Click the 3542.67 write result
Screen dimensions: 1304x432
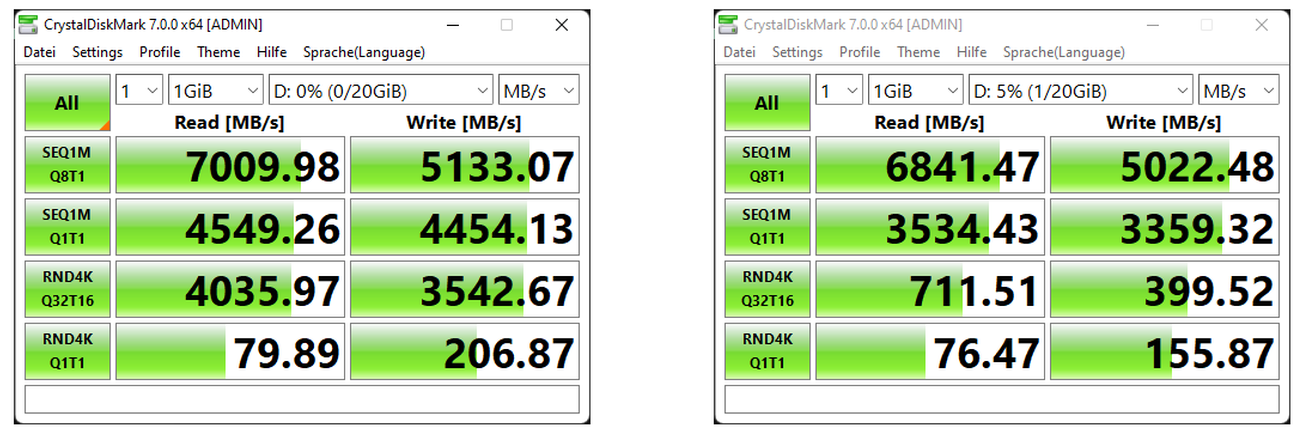tap(465, 289)
